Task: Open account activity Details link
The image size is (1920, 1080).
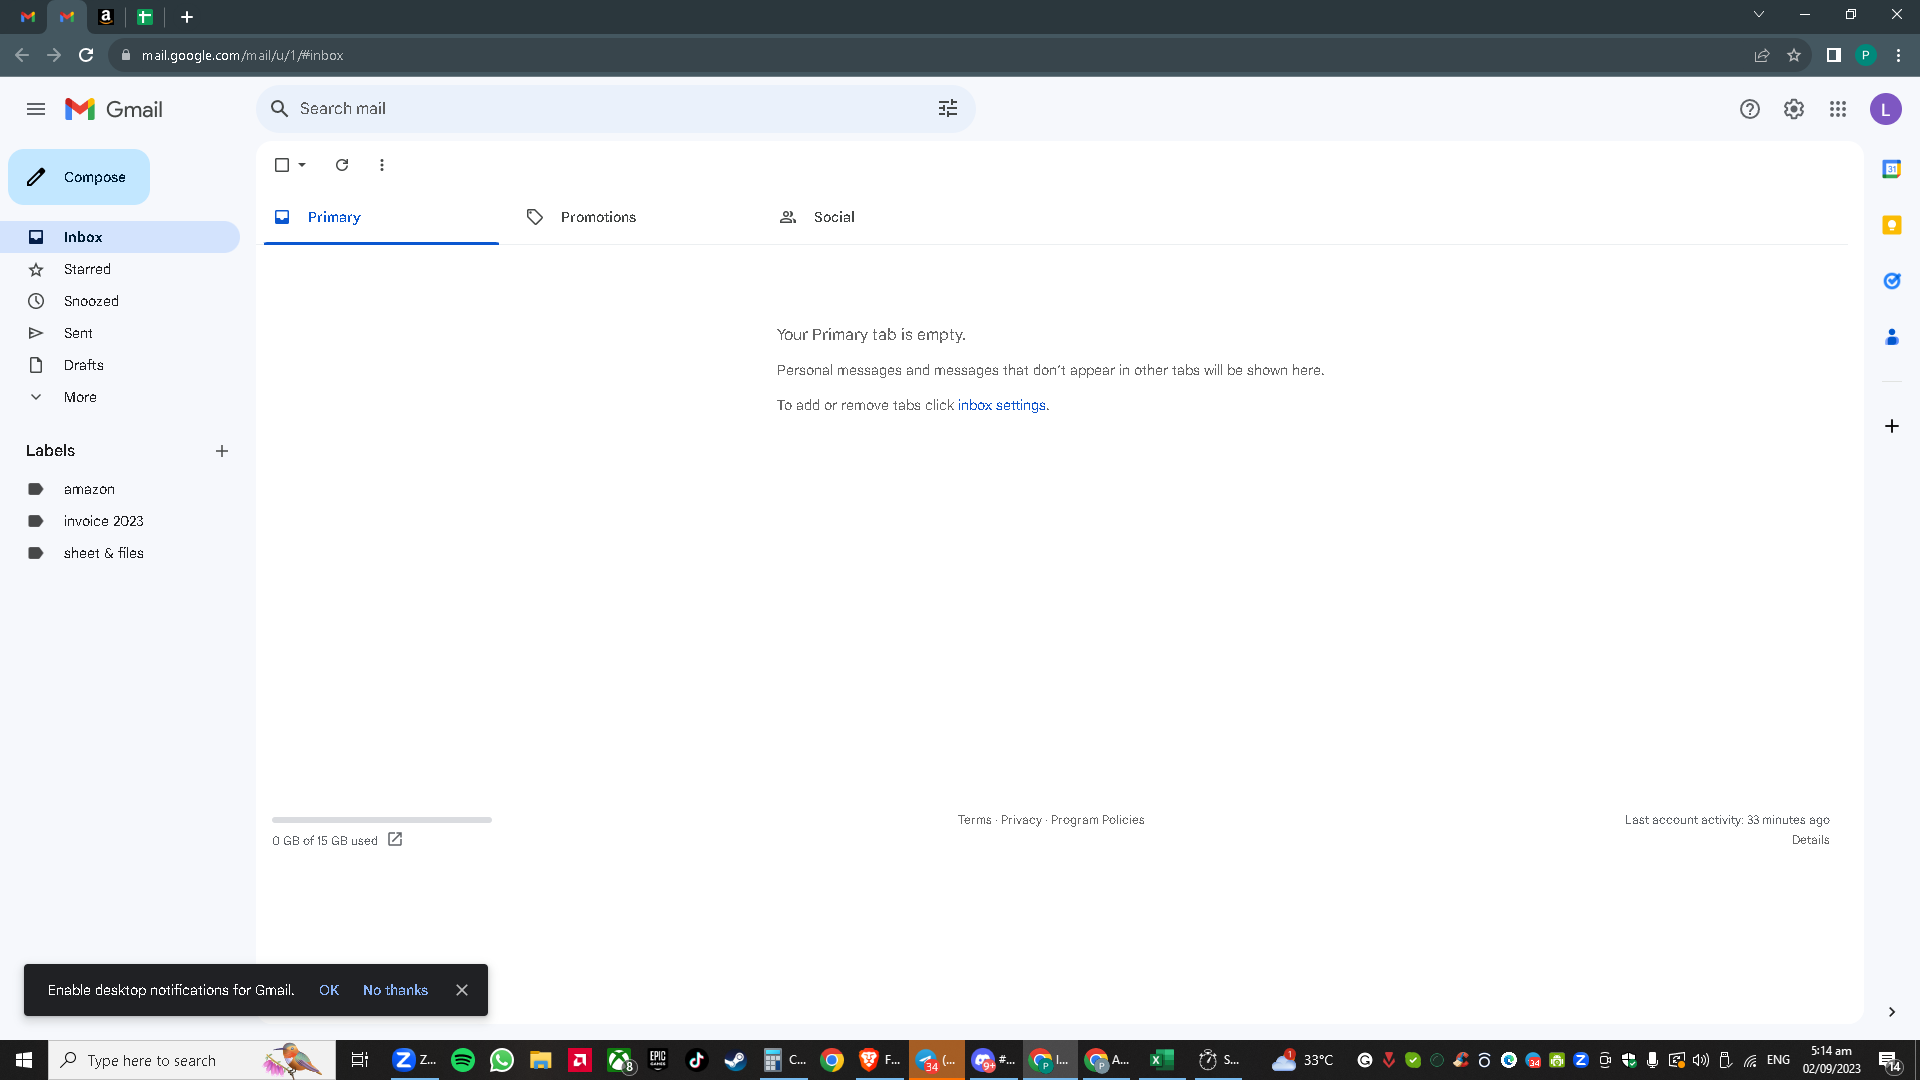Action: [x=1811, y=840]
